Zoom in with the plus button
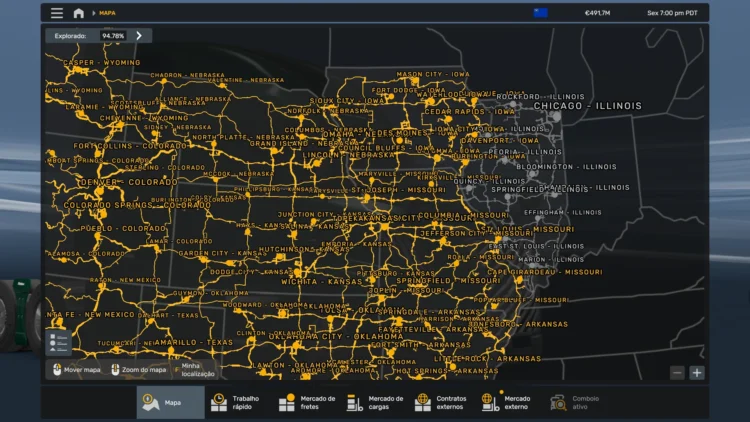750x422 pixels. tap(697, 373)
